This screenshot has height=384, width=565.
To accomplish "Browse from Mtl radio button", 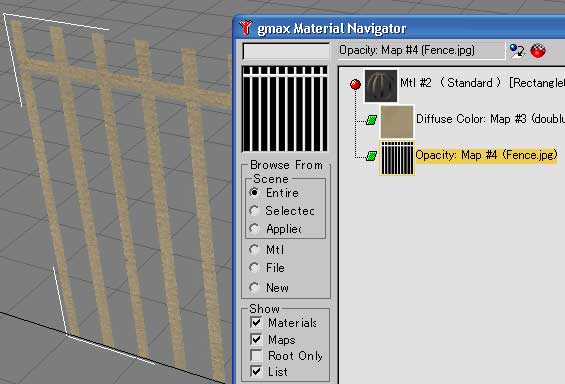I will coord(254,249).
